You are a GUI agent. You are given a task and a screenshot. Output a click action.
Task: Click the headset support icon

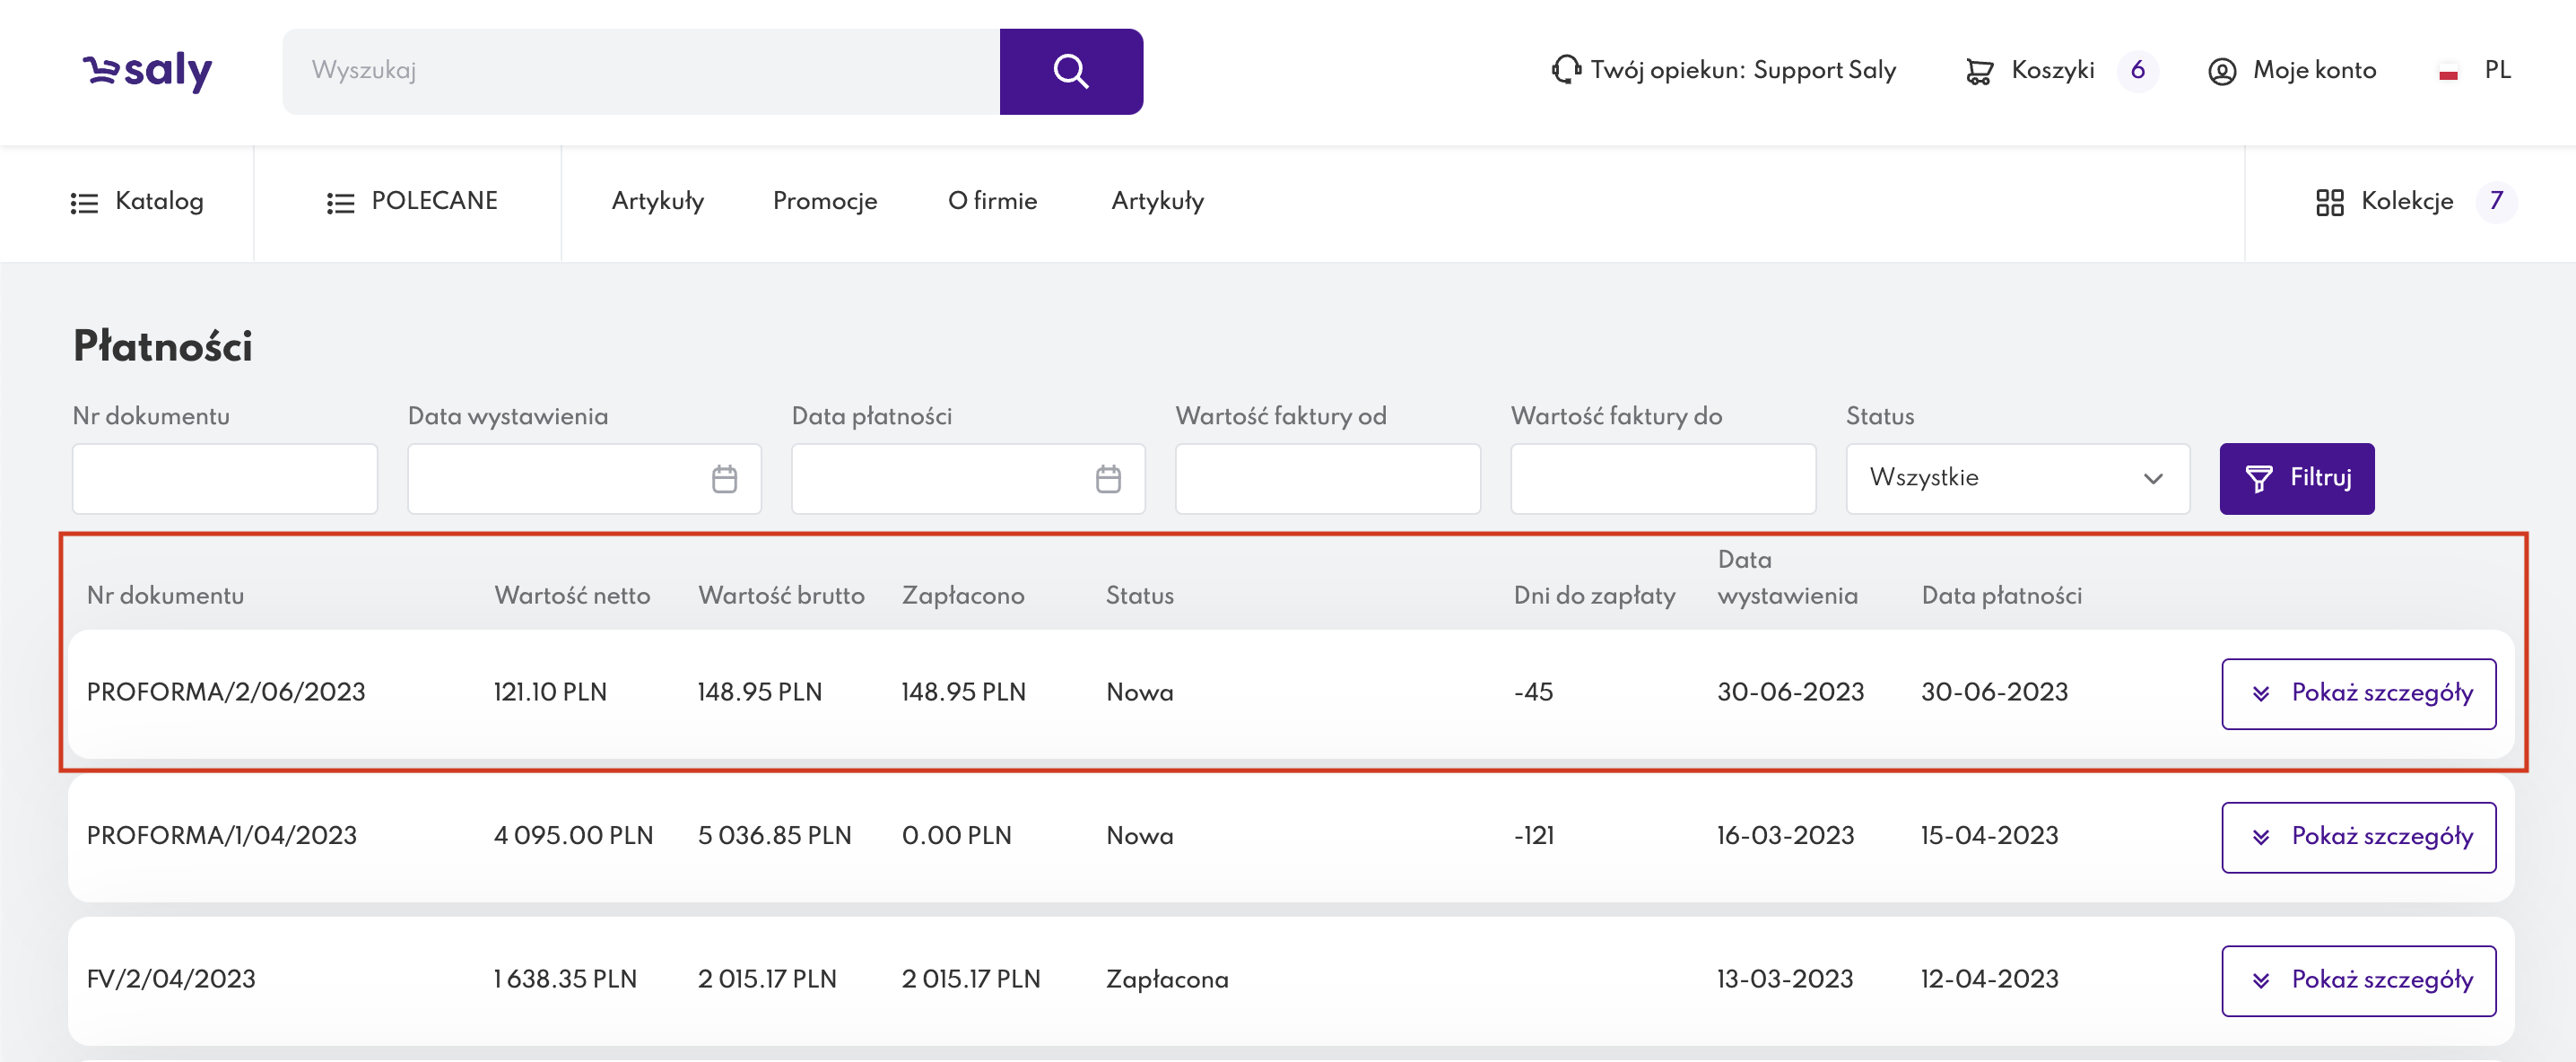[1565, 70]
